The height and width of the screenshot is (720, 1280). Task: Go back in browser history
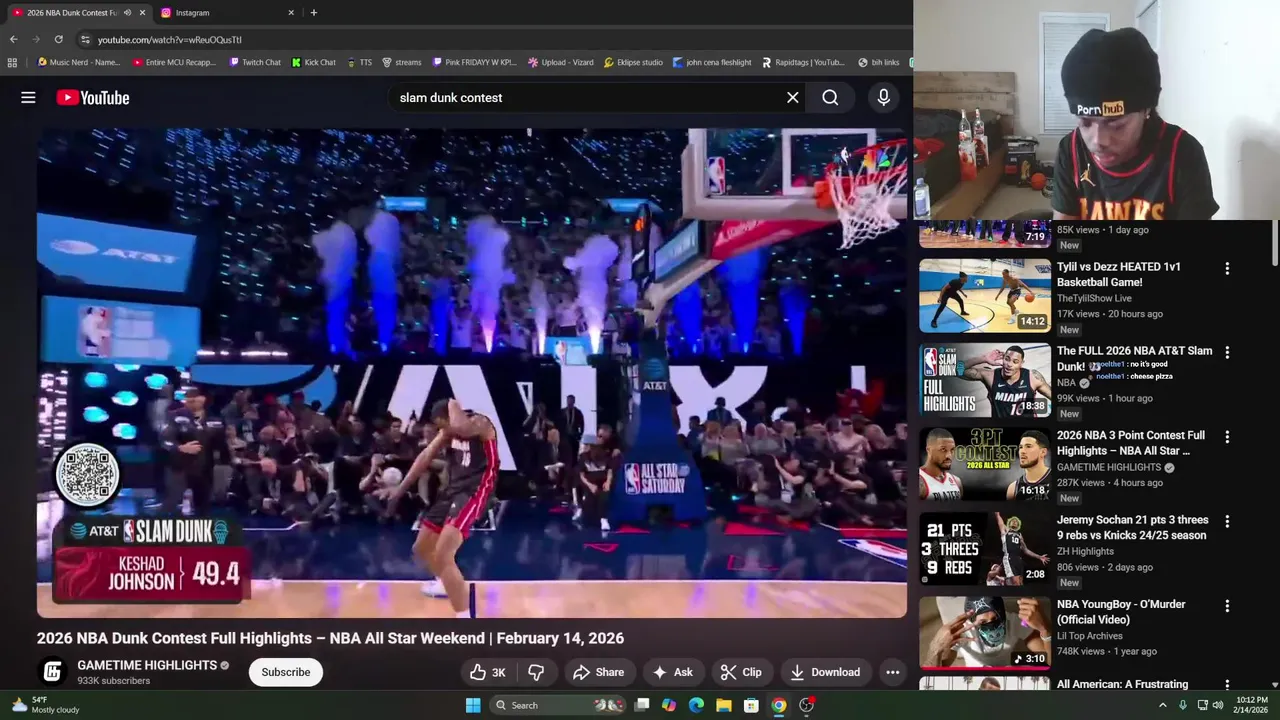coord(13,39)
